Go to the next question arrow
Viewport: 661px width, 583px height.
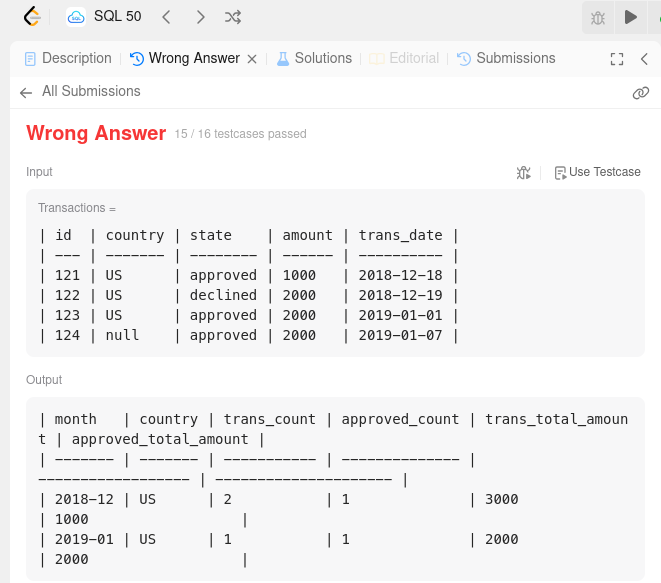coord(201,17)
